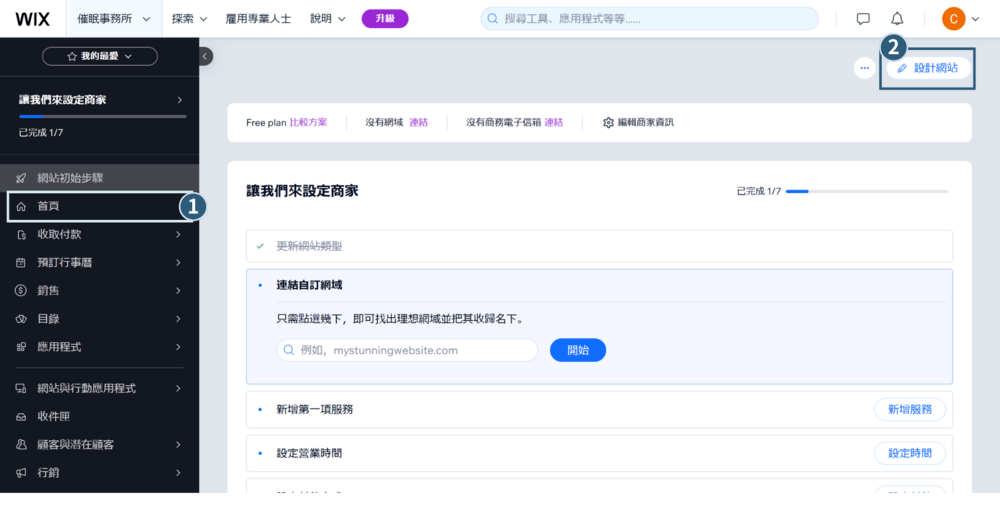
Task: Expand the account menu chevron
Action: point(975,19)
